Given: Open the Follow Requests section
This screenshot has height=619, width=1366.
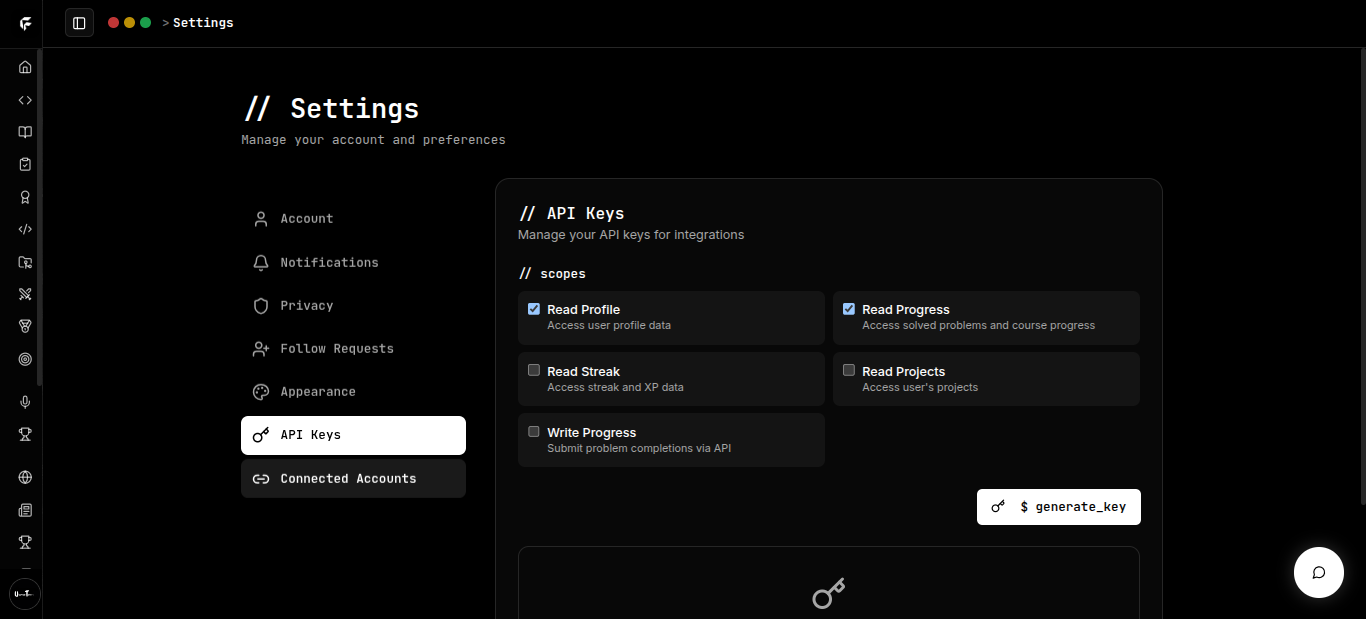Looking at the screenshot, I should point(353,349).
